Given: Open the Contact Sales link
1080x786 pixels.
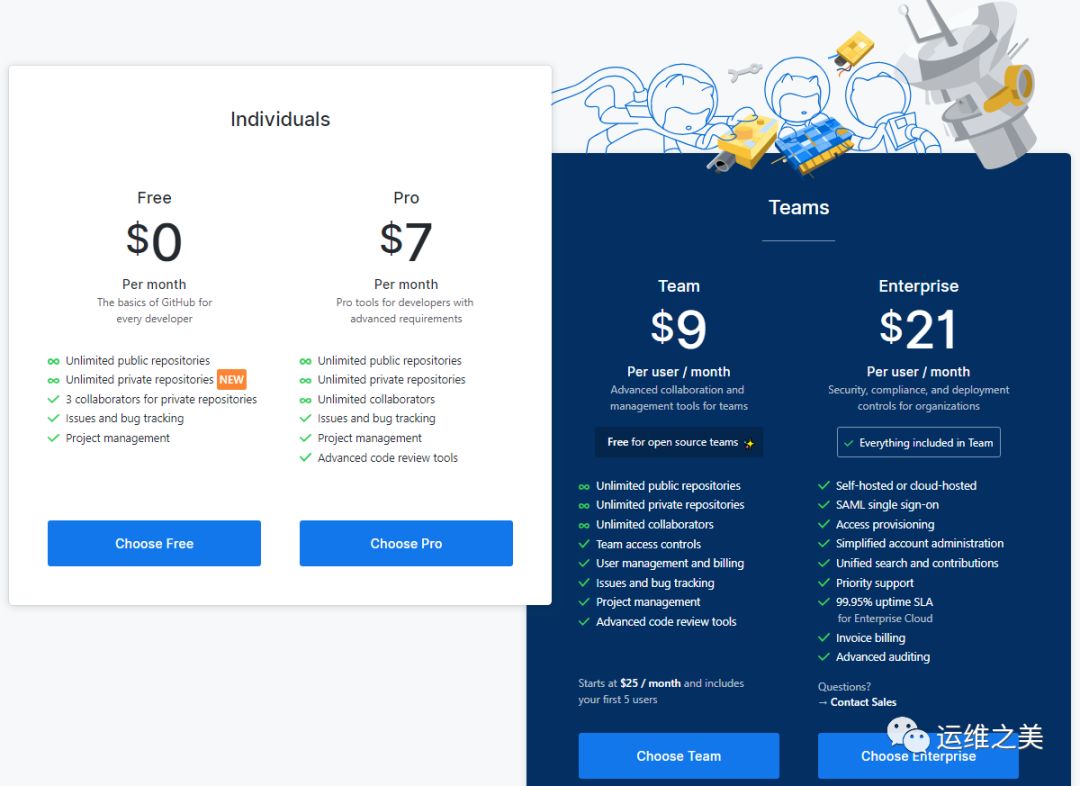Looking at the screenshot, I should coord(863,702).
